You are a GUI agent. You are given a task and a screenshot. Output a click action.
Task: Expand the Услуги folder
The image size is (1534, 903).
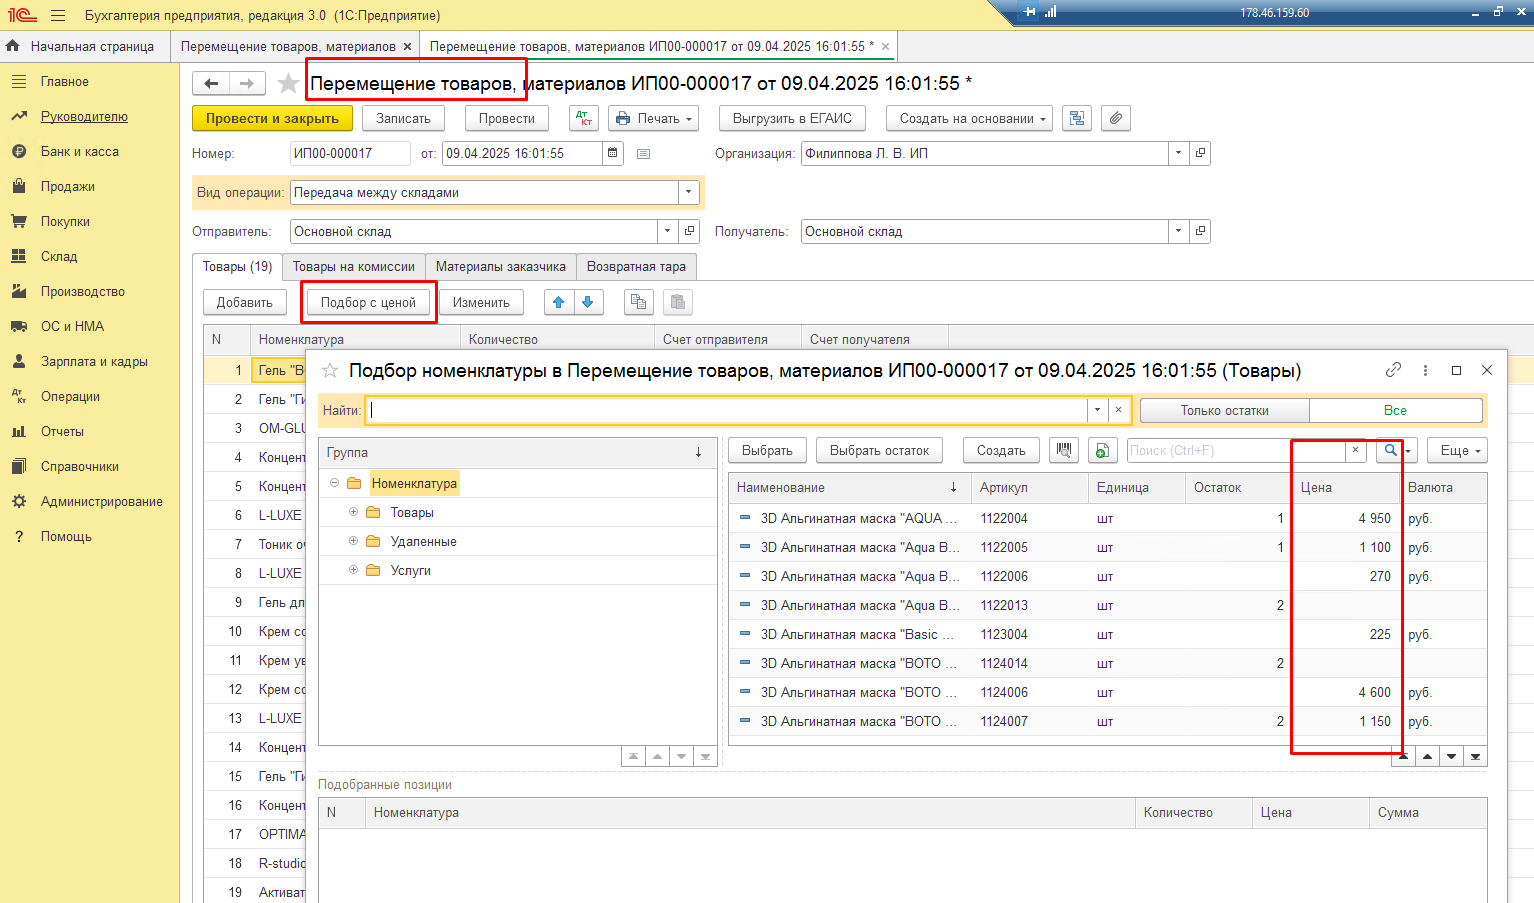[353, 570]
